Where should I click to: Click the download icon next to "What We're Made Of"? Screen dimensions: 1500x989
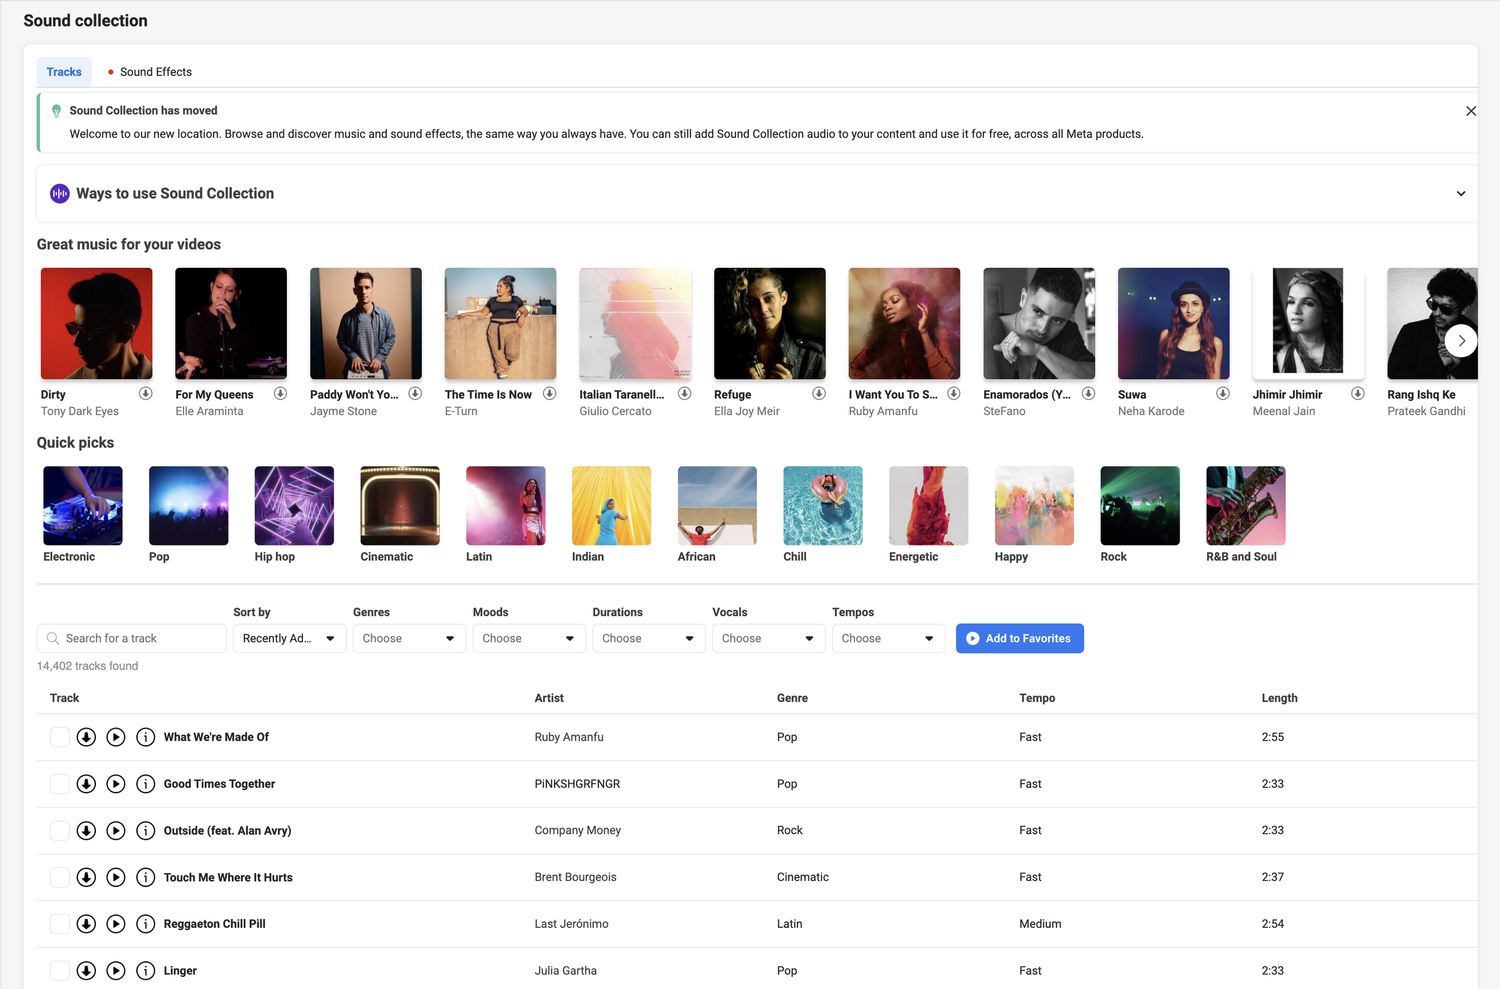click(x=86, y=737)
